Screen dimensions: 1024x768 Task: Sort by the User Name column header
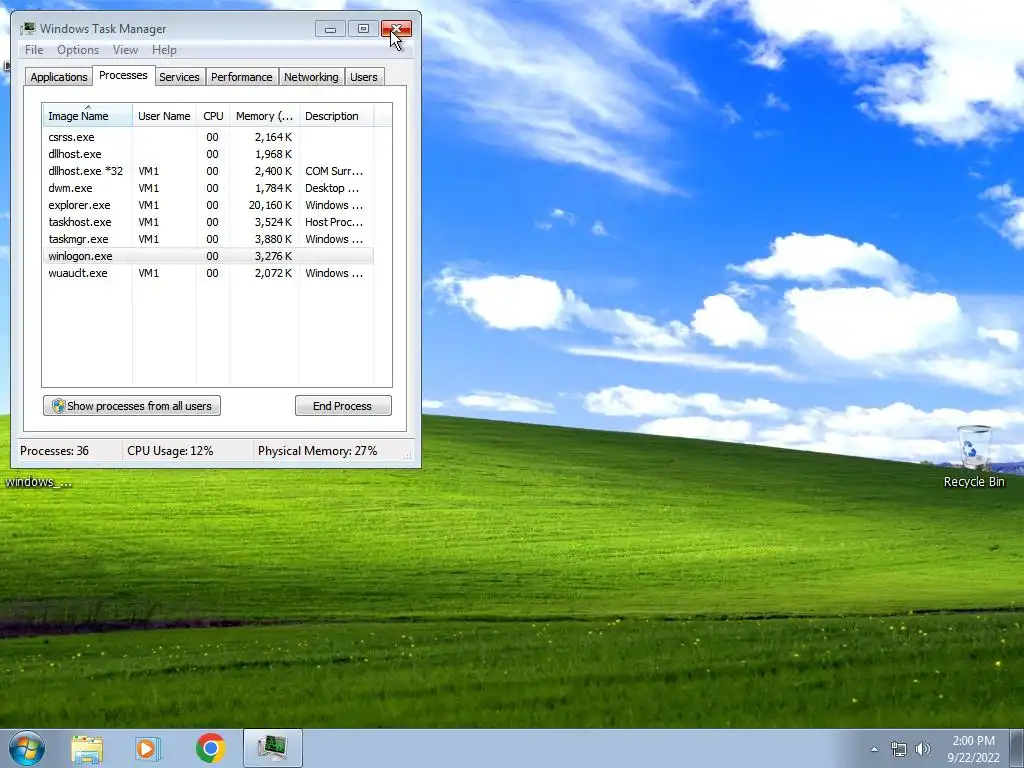(x=164, y=115)
